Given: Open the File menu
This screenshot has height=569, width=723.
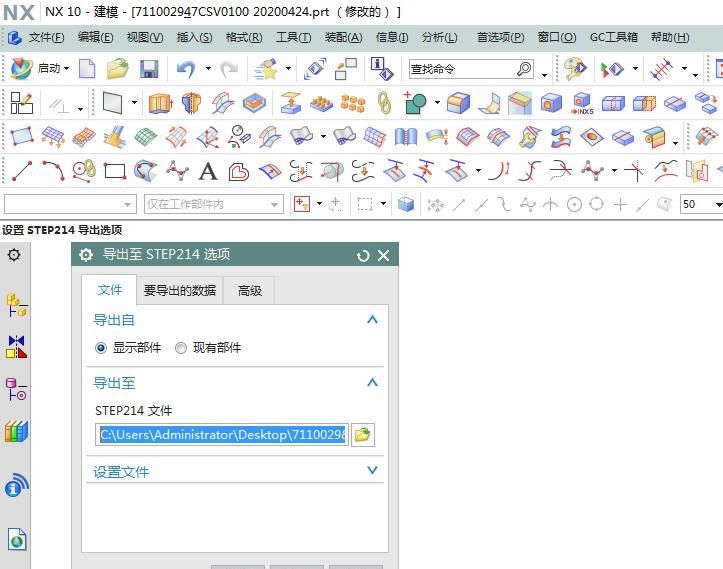Looking at the screenshot, I should click(46, 37).
